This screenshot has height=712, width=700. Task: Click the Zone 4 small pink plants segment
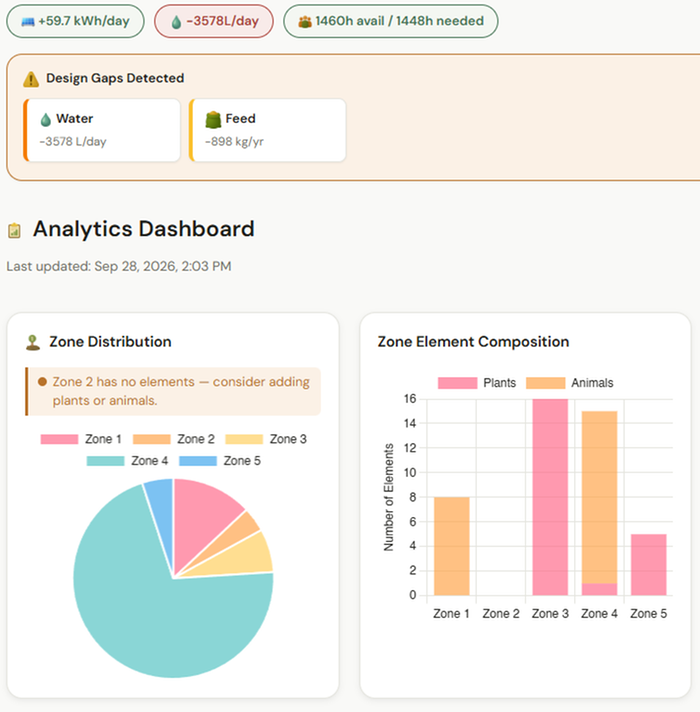pyautogui.click(x=599, y=589)
